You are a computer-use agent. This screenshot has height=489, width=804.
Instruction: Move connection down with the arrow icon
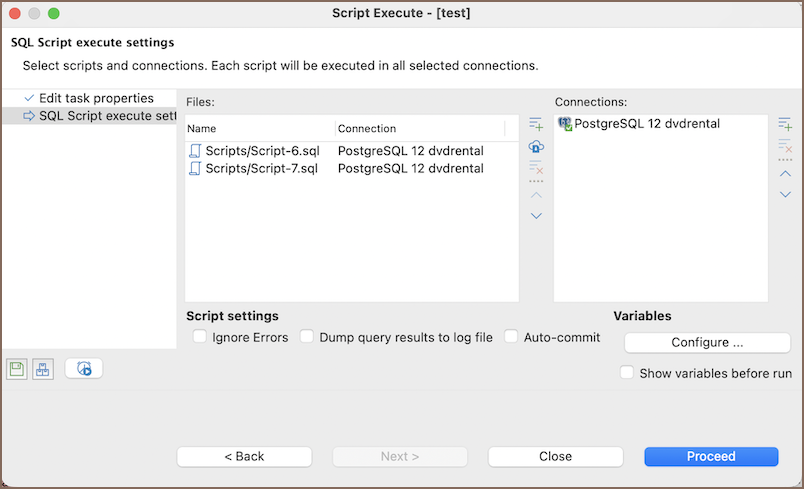pos(785,195)
